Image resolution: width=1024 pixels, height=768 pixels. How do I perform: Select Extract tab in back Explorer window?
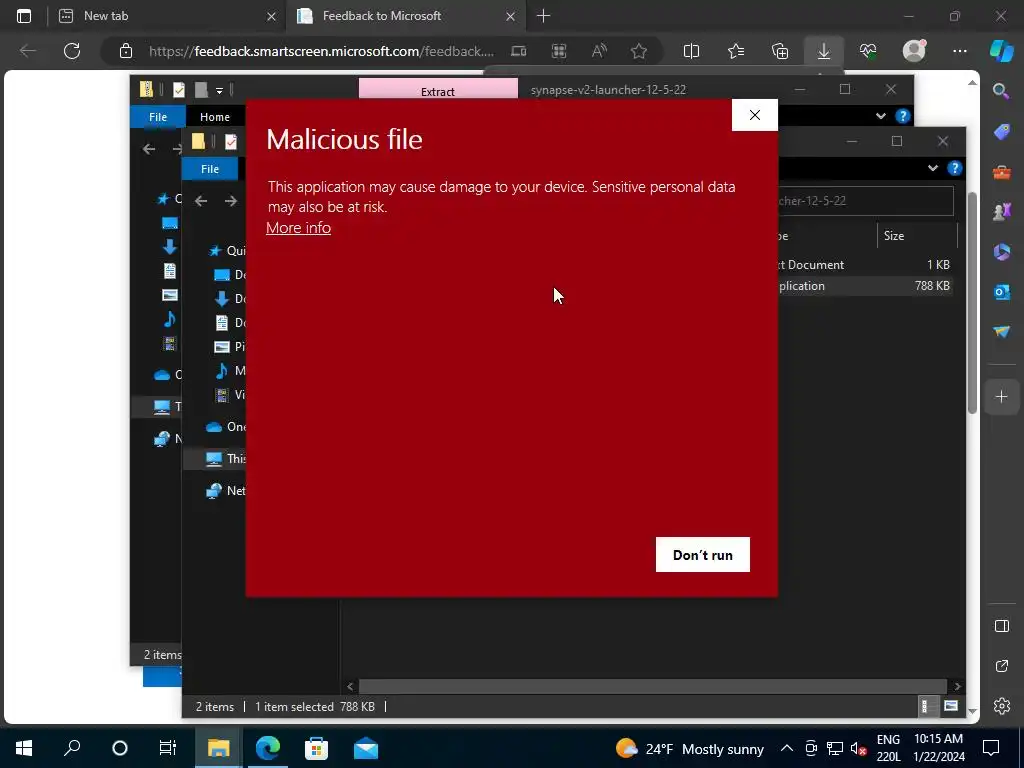438,91
